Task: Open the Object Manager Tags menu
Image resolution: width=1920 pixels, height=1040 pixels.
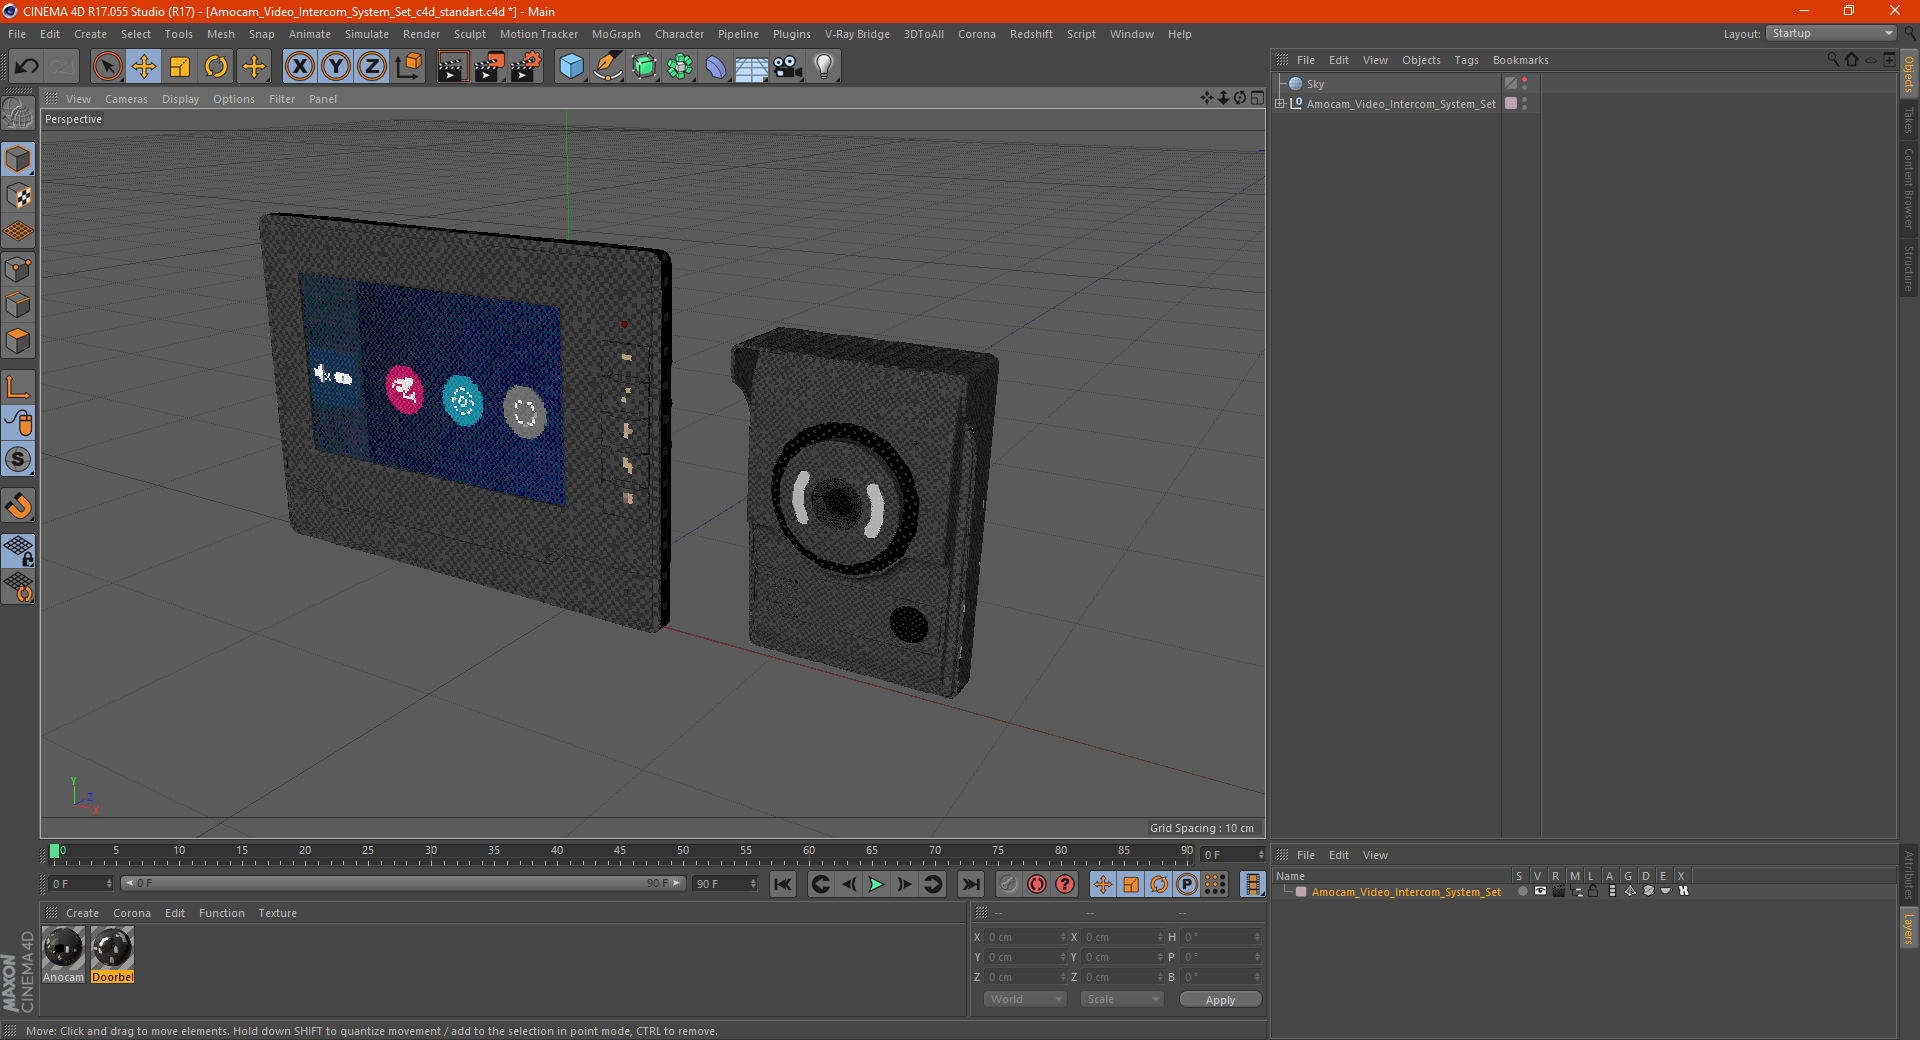Action: 1466,60
